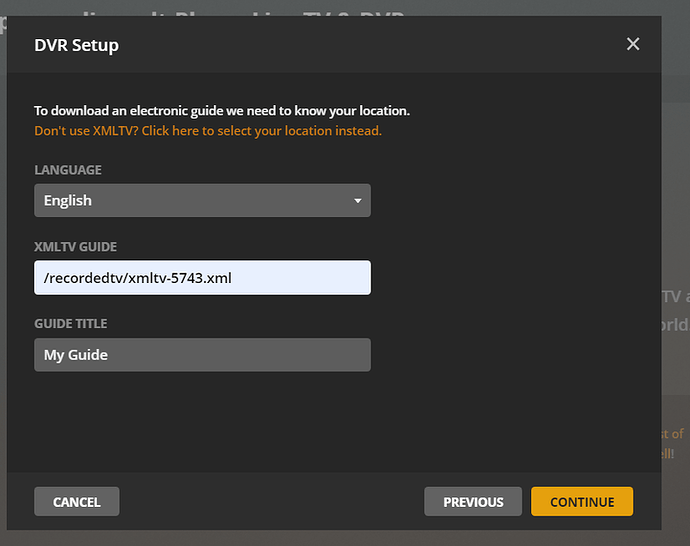690x546 pixels.
Task: Click the dimmed orange text behind dialog
Action: 673,443
